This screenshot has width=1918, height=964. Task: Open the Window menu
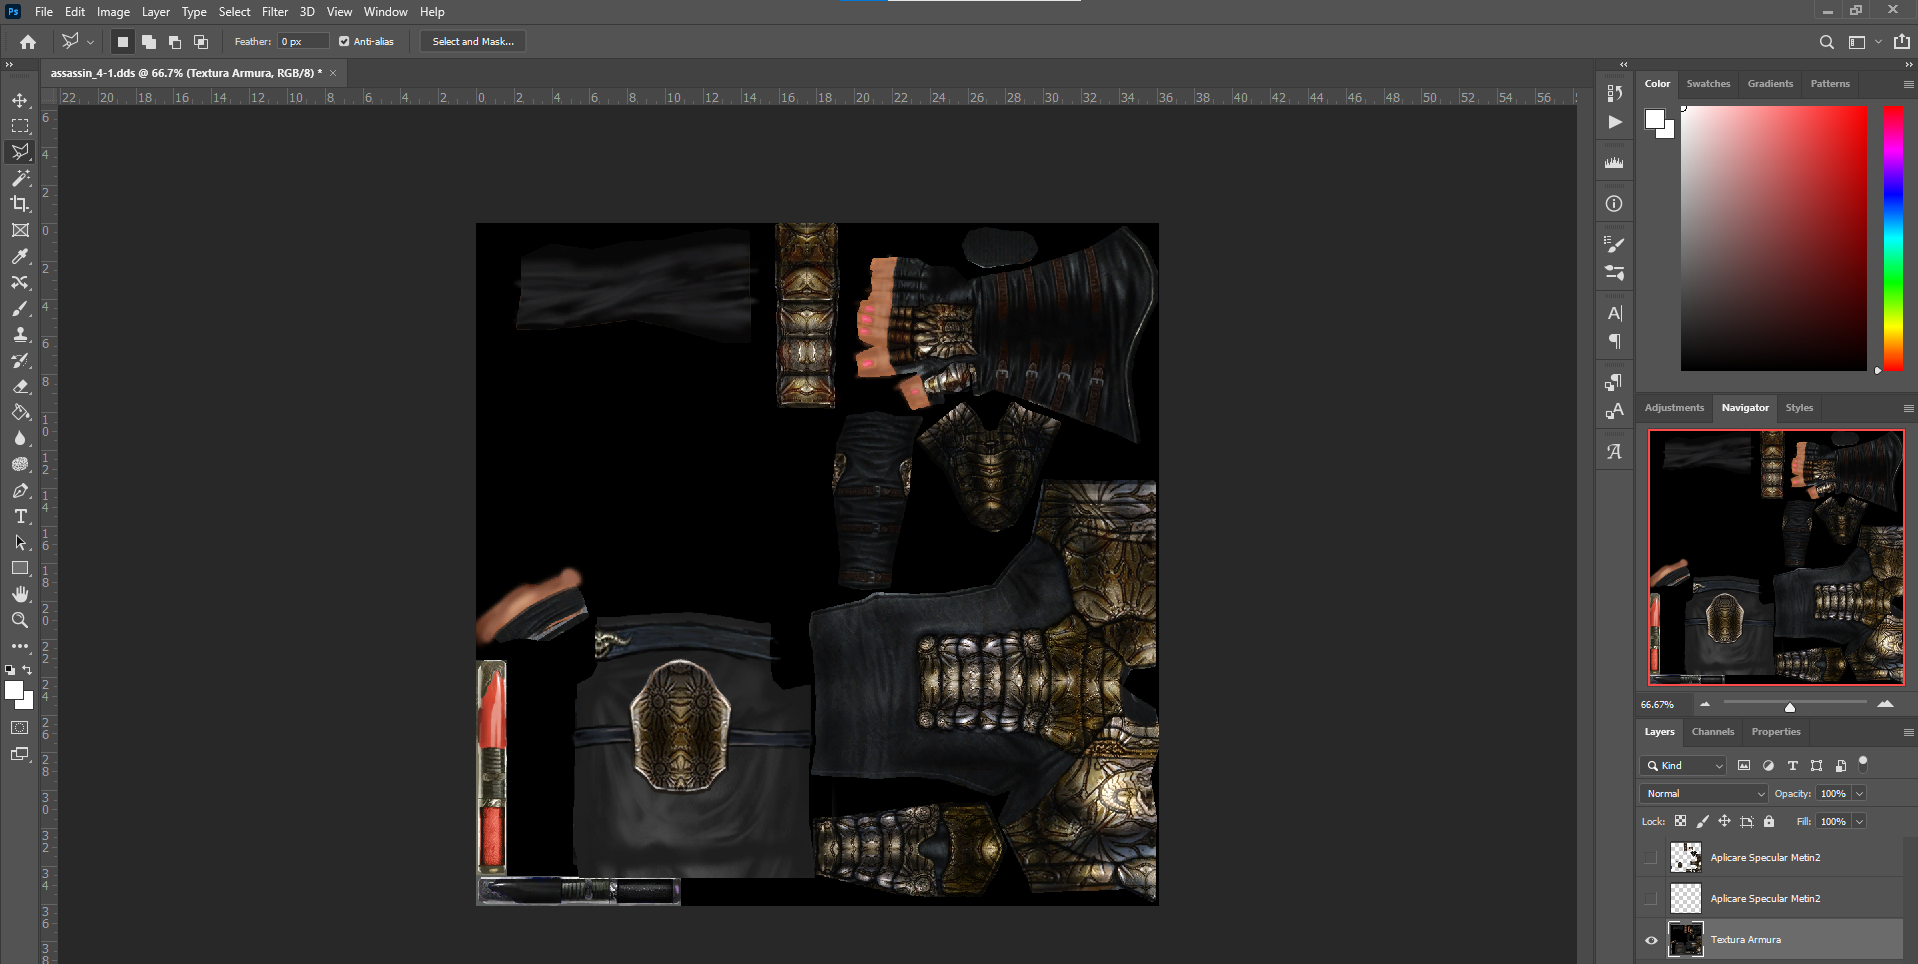385,12
